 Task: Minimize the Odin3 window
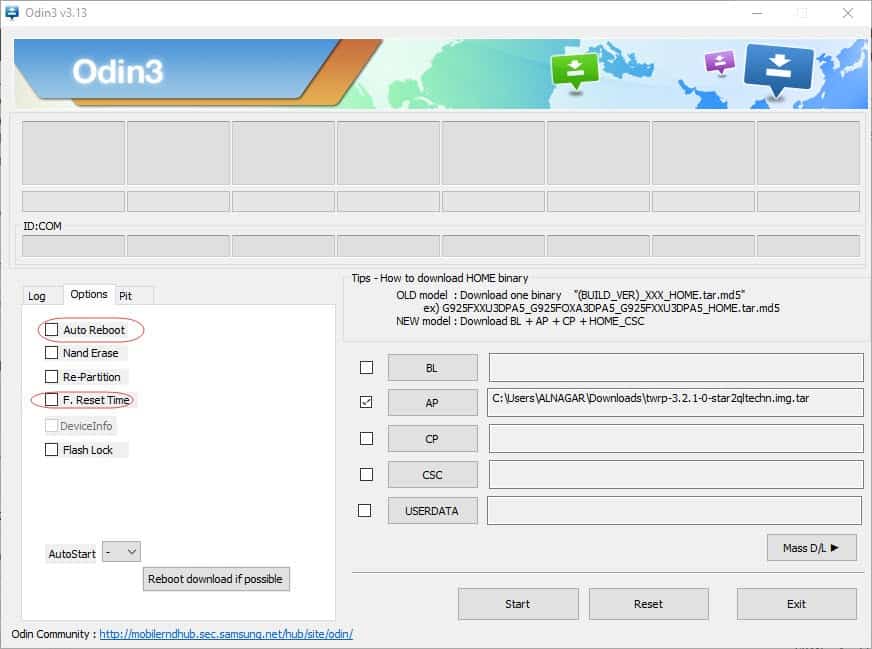pos(757,13)
